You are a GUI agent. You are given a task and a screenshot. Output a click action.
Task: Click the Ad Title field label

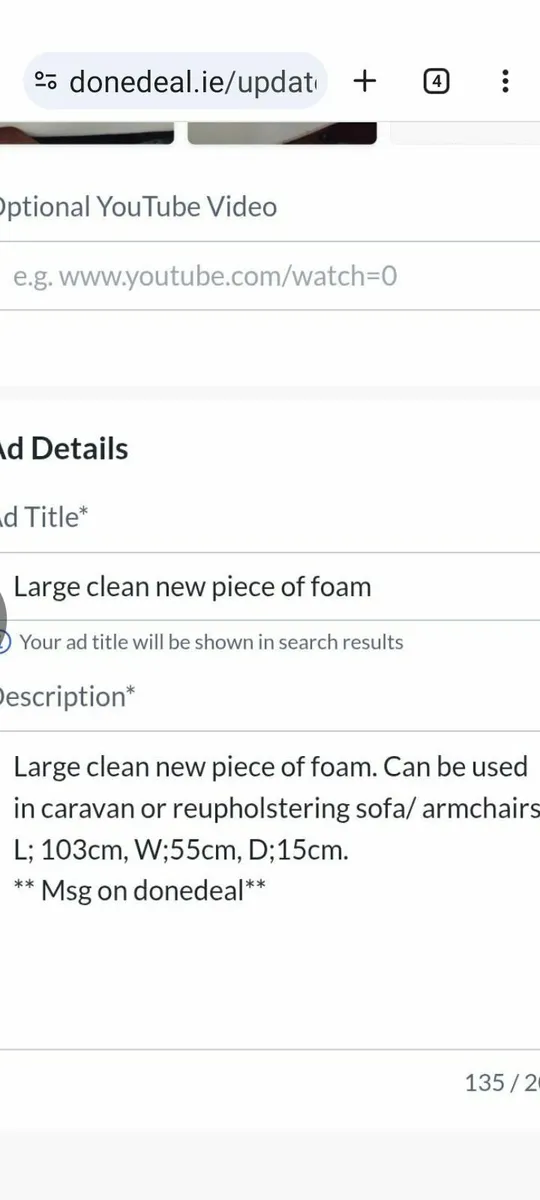(x=44, y=517)
